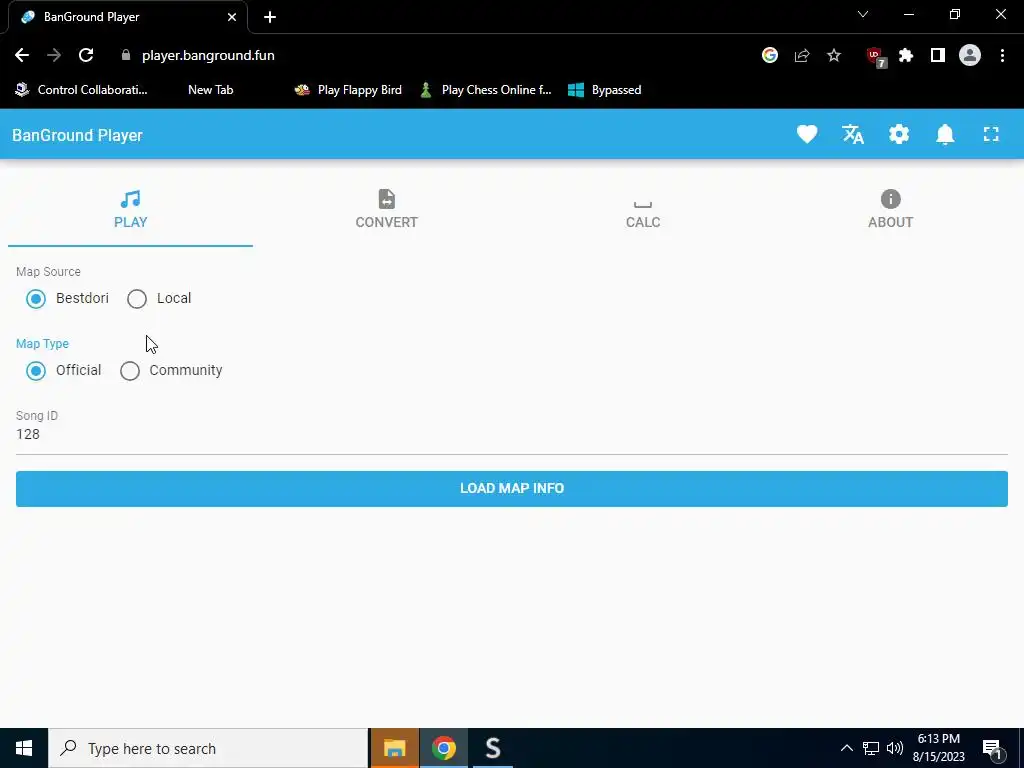Open the language translate menu
Screen dimensions: 1024x768
point(853,135)
